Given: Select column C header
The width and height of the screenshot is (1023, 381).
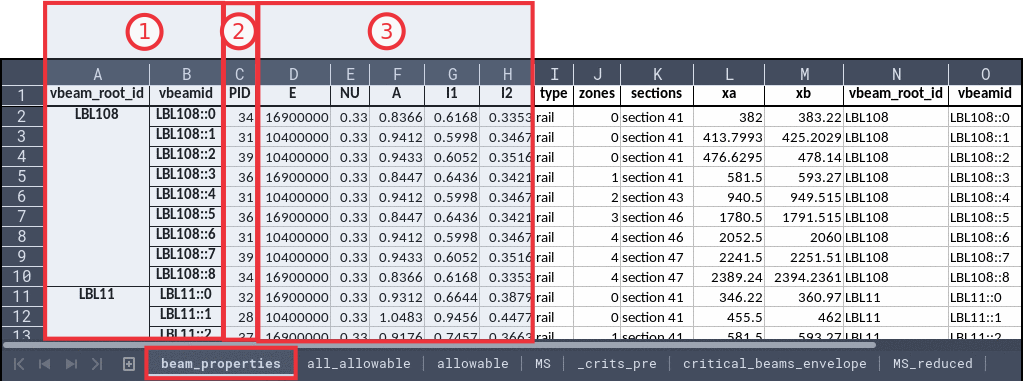Looking at the screenshot, I should click(x=240, y=74).
